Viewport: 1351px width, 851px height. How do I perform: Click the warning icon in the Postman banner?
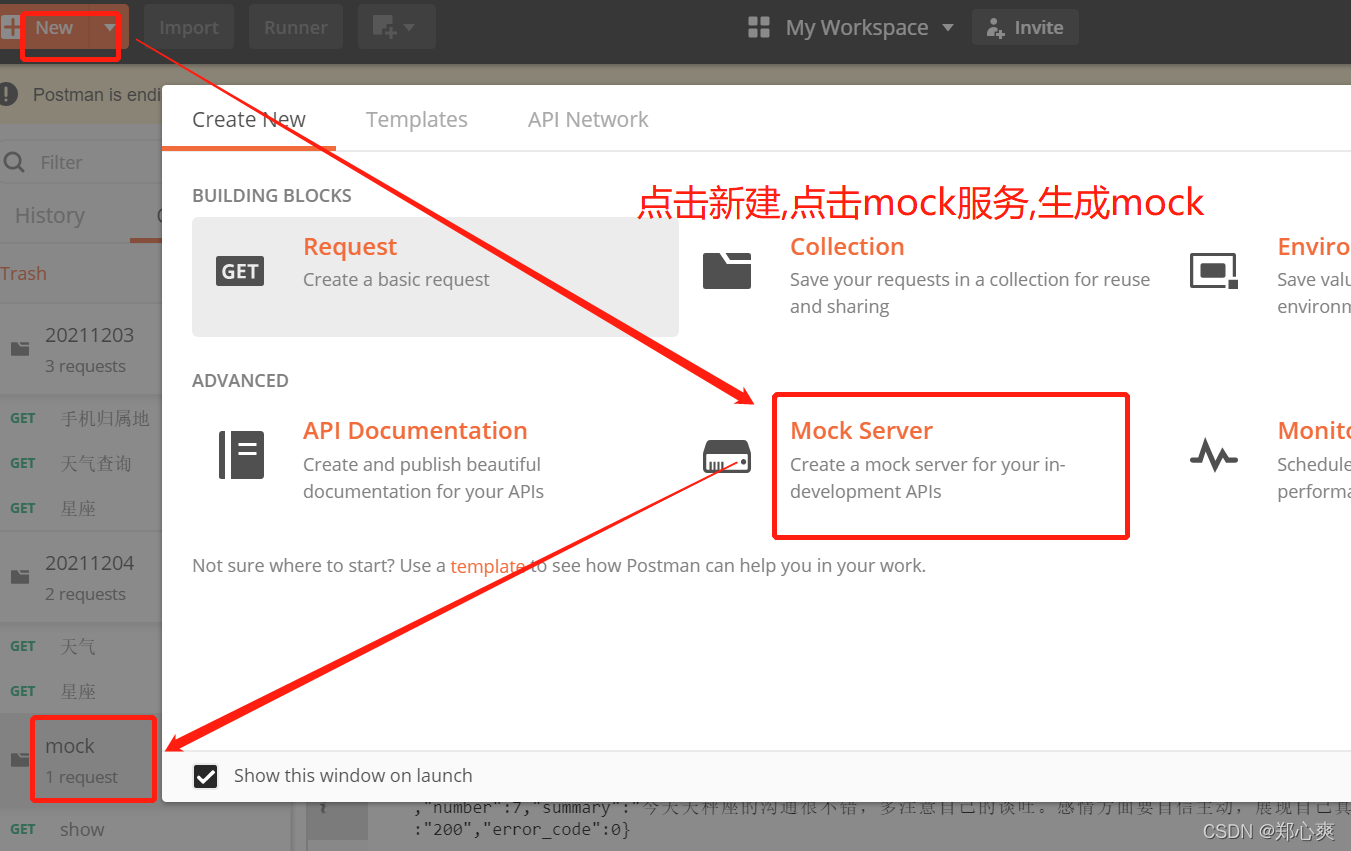pos(9,94)
